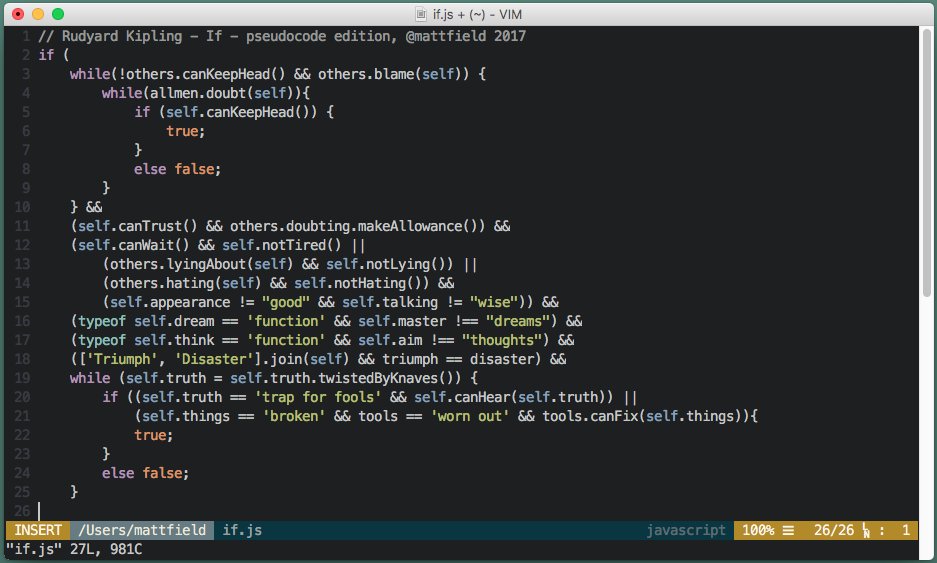Click the javascript filetype label
The width and height of the screenshot is (937, 563).
tap(686, 530)
